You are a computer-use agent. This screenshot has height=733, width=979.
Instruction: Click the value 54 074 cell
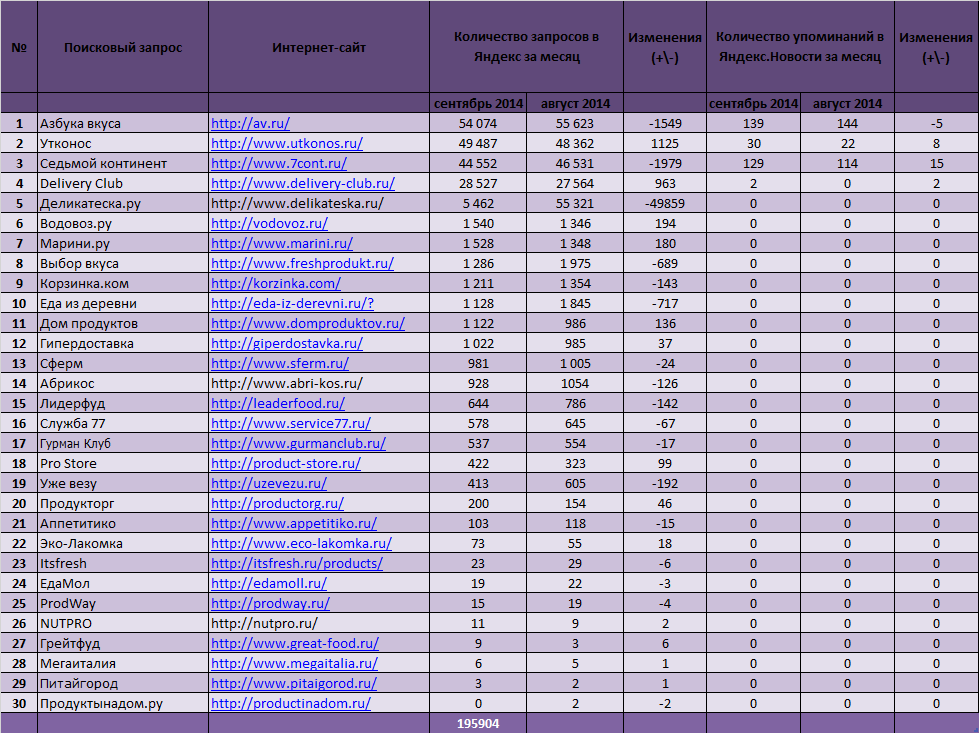(x=478, y=124)
